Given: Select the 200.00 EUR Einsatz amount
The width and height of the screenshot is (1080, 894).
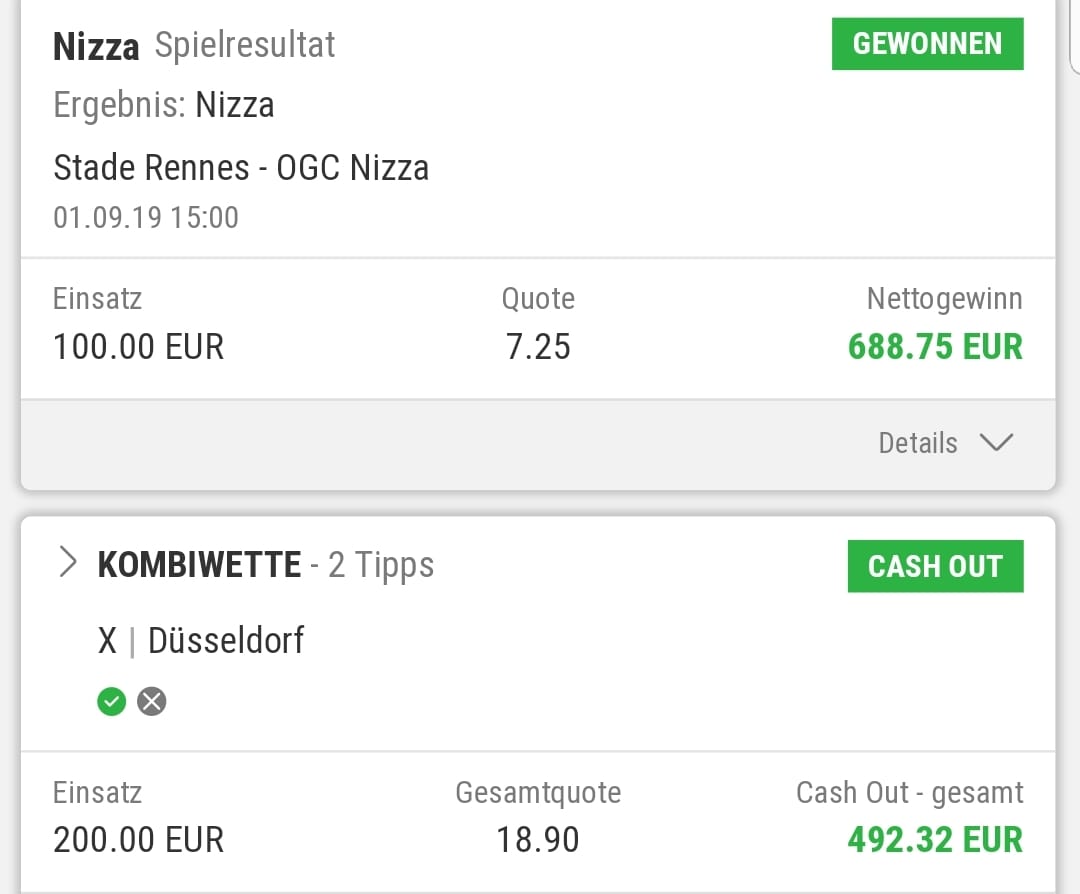Looking at the screenshot, I should [x=138, y=840].
